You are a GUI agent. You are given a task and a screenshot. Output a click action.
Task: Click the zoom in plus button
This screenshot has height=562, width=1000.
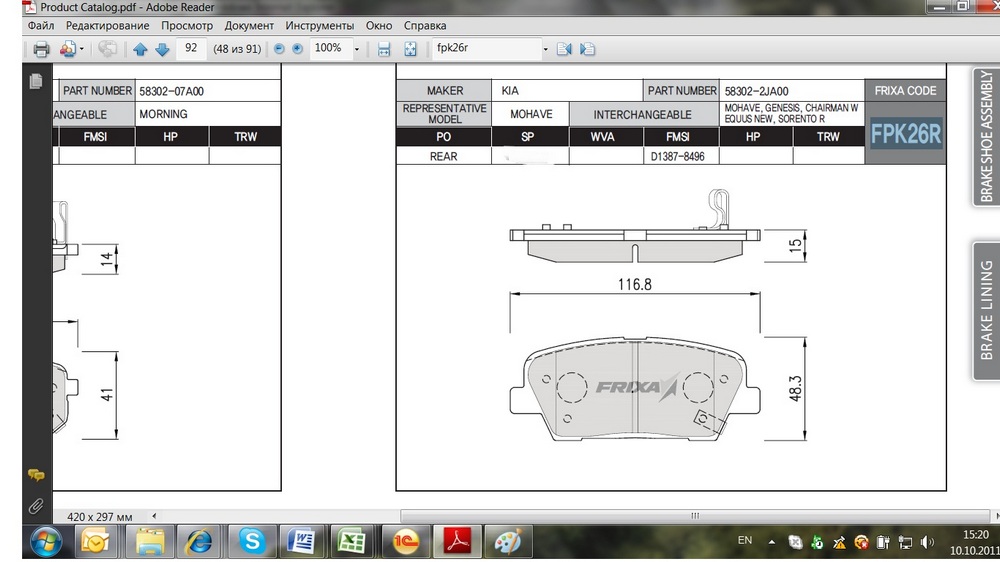tap(297, 49)
